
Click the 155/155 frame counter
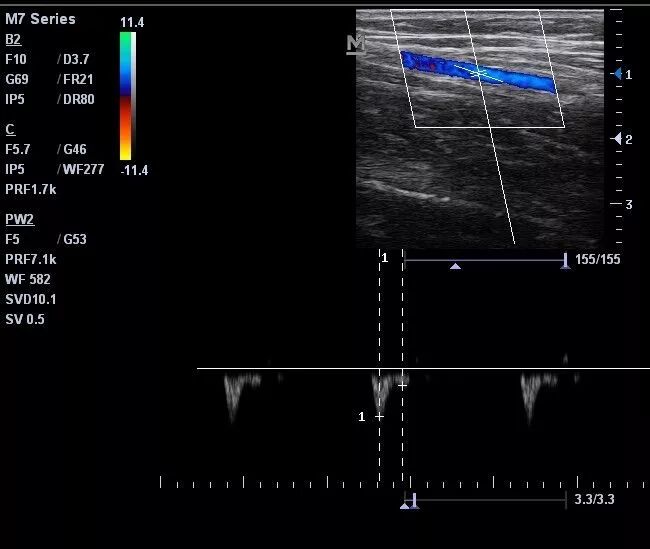[x=597, y=260]
